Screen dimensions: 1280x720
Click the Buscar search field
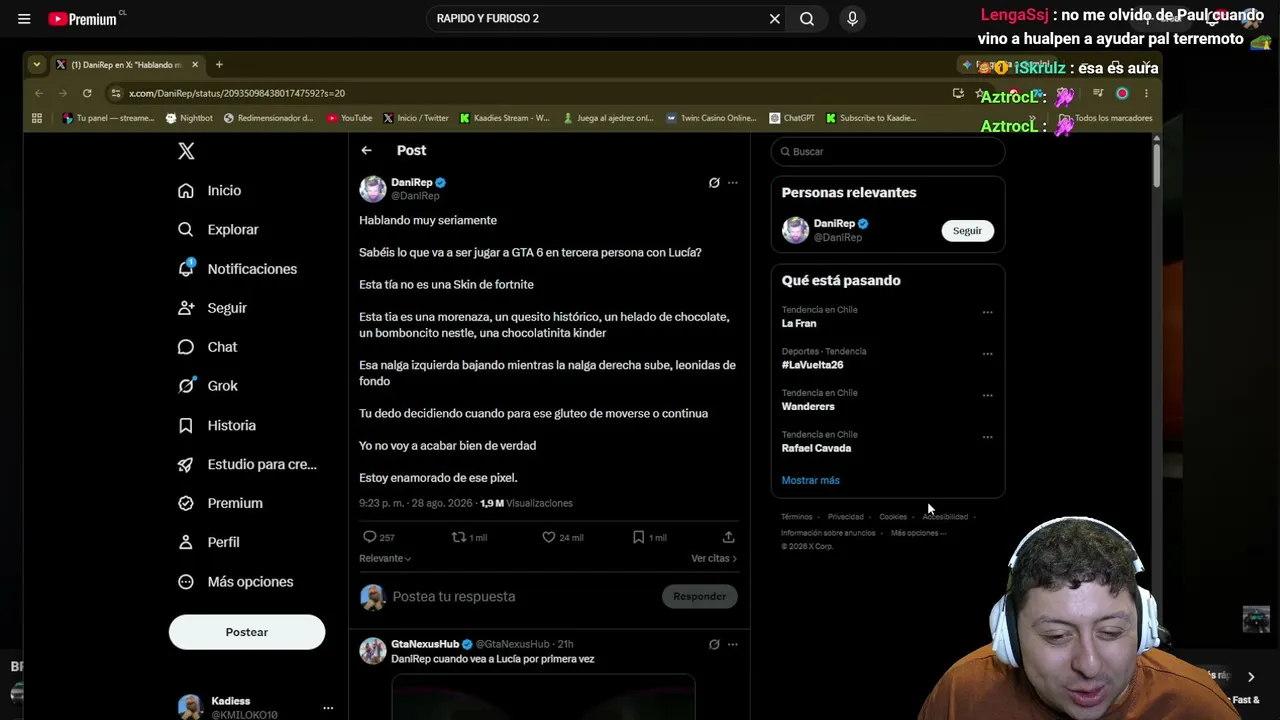point(888,151)
